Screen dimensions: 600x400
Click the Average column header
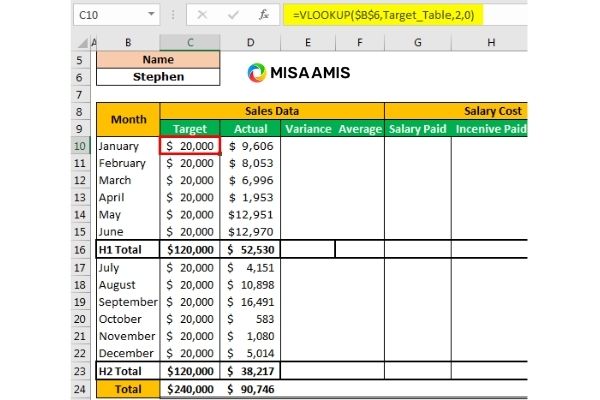[360, 129]
